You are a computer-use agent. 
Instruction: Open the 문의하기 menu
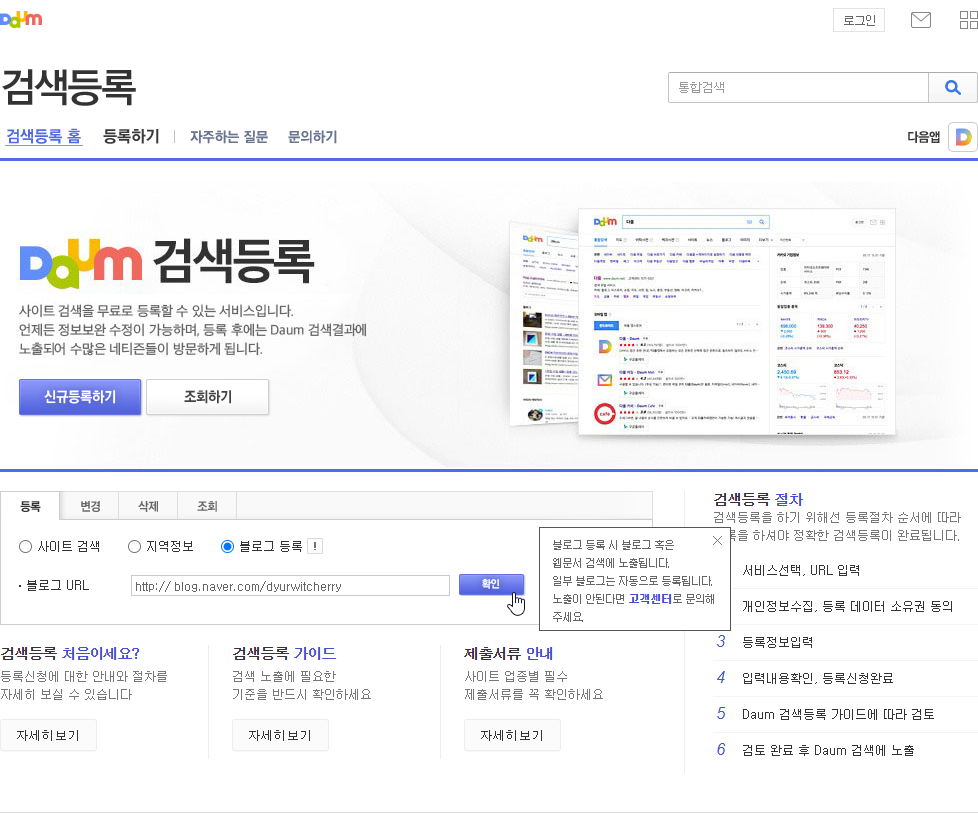[312, 137]
